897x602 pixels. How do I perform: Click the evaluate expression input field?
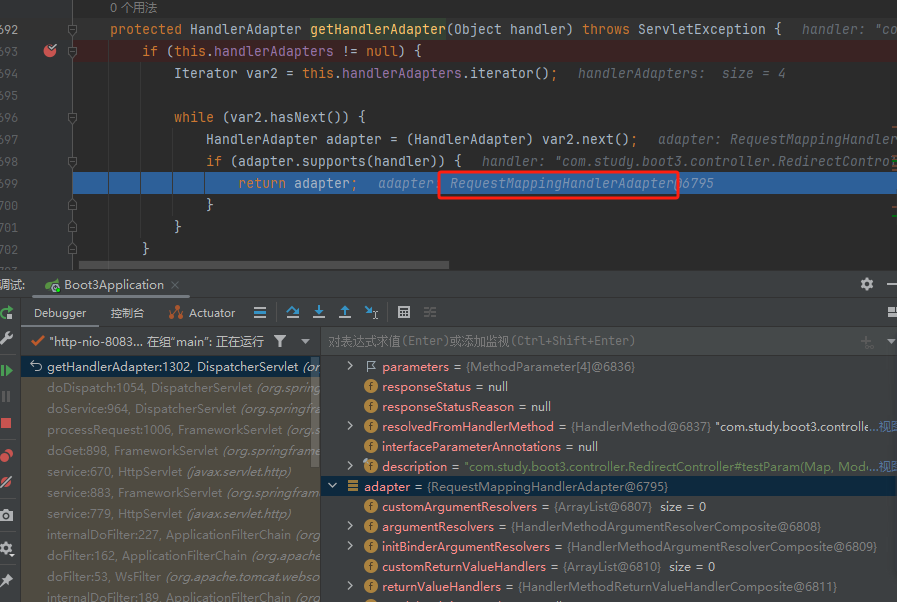tap(589, 342)
